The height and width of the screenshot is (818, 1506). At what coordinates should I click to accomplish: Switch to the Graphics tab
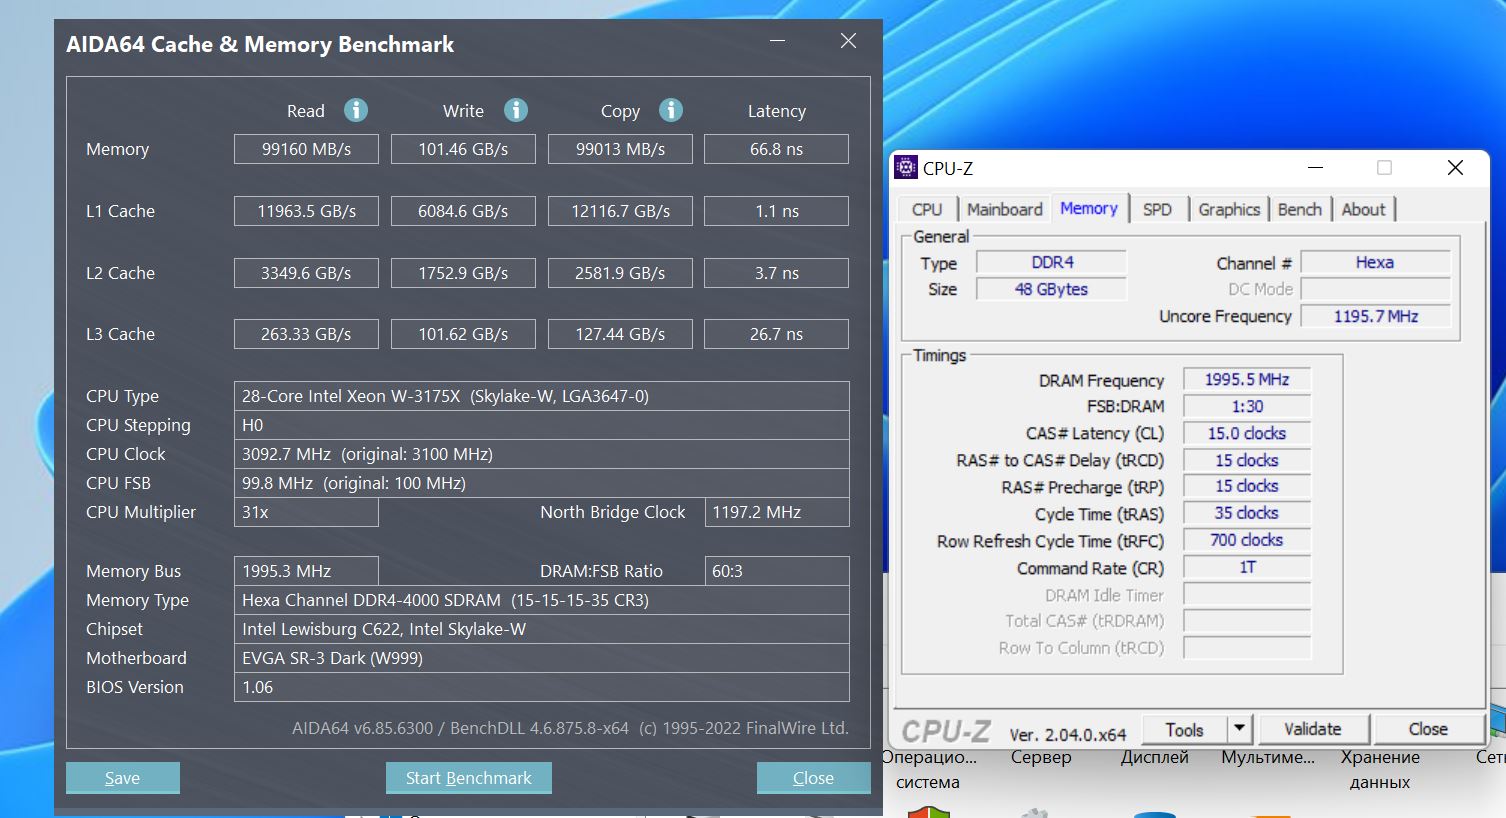click(1229, 209)
